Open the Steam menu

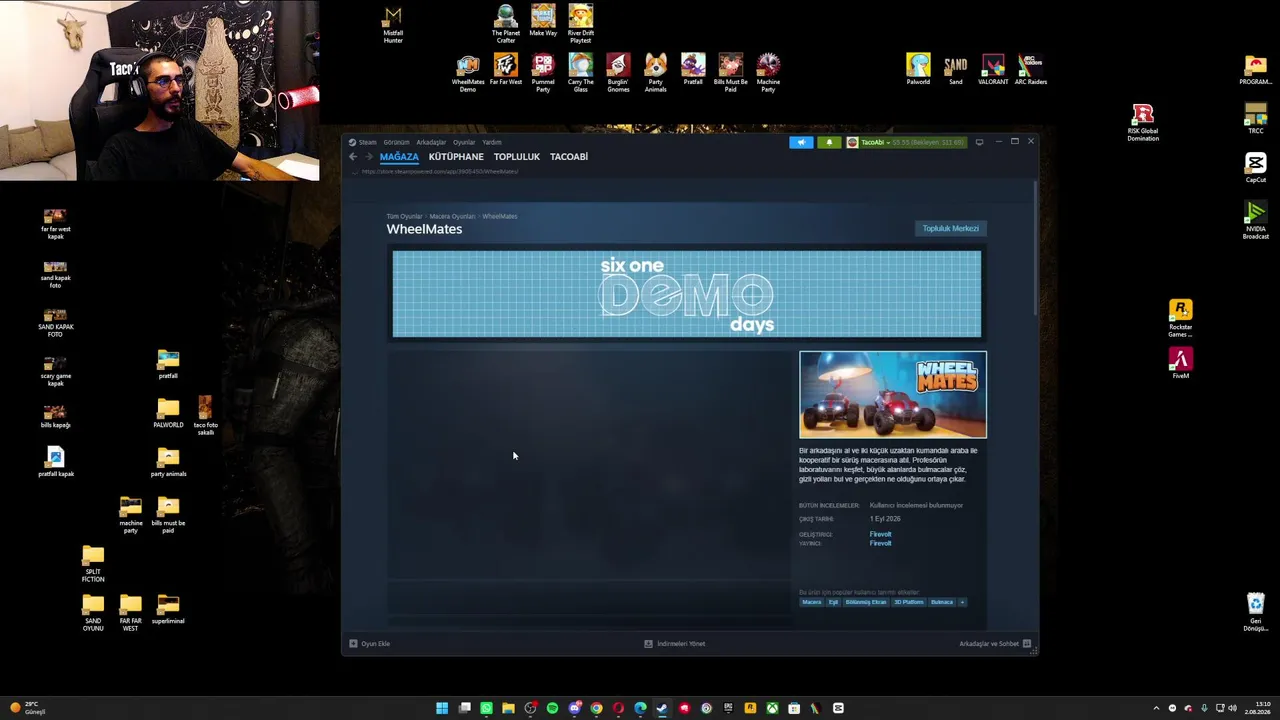pyautogui.click(x=363, y=142)
